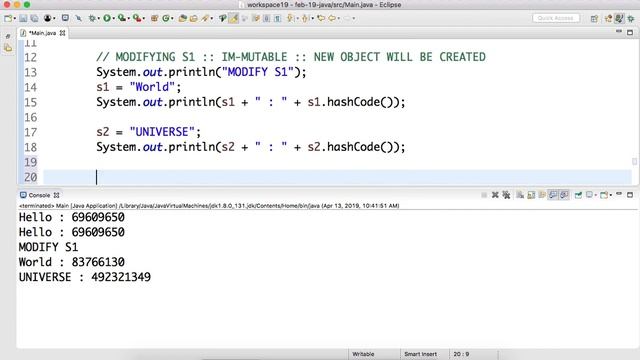Click the 20 : 9 cursor position indicator
The height and width of the screenshot is (360, 640).
[x=461, y=354]
